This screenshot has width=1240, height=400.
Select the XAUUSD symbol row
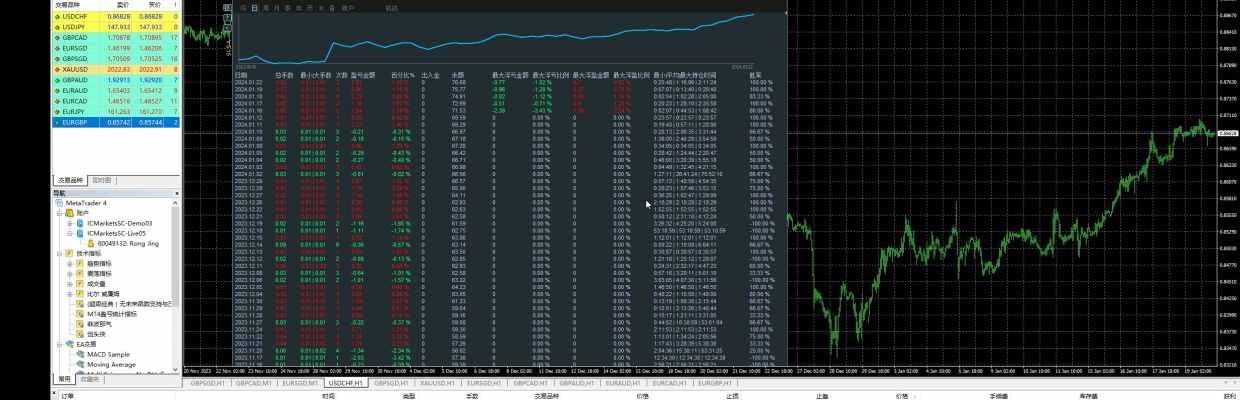click(116, 69)
